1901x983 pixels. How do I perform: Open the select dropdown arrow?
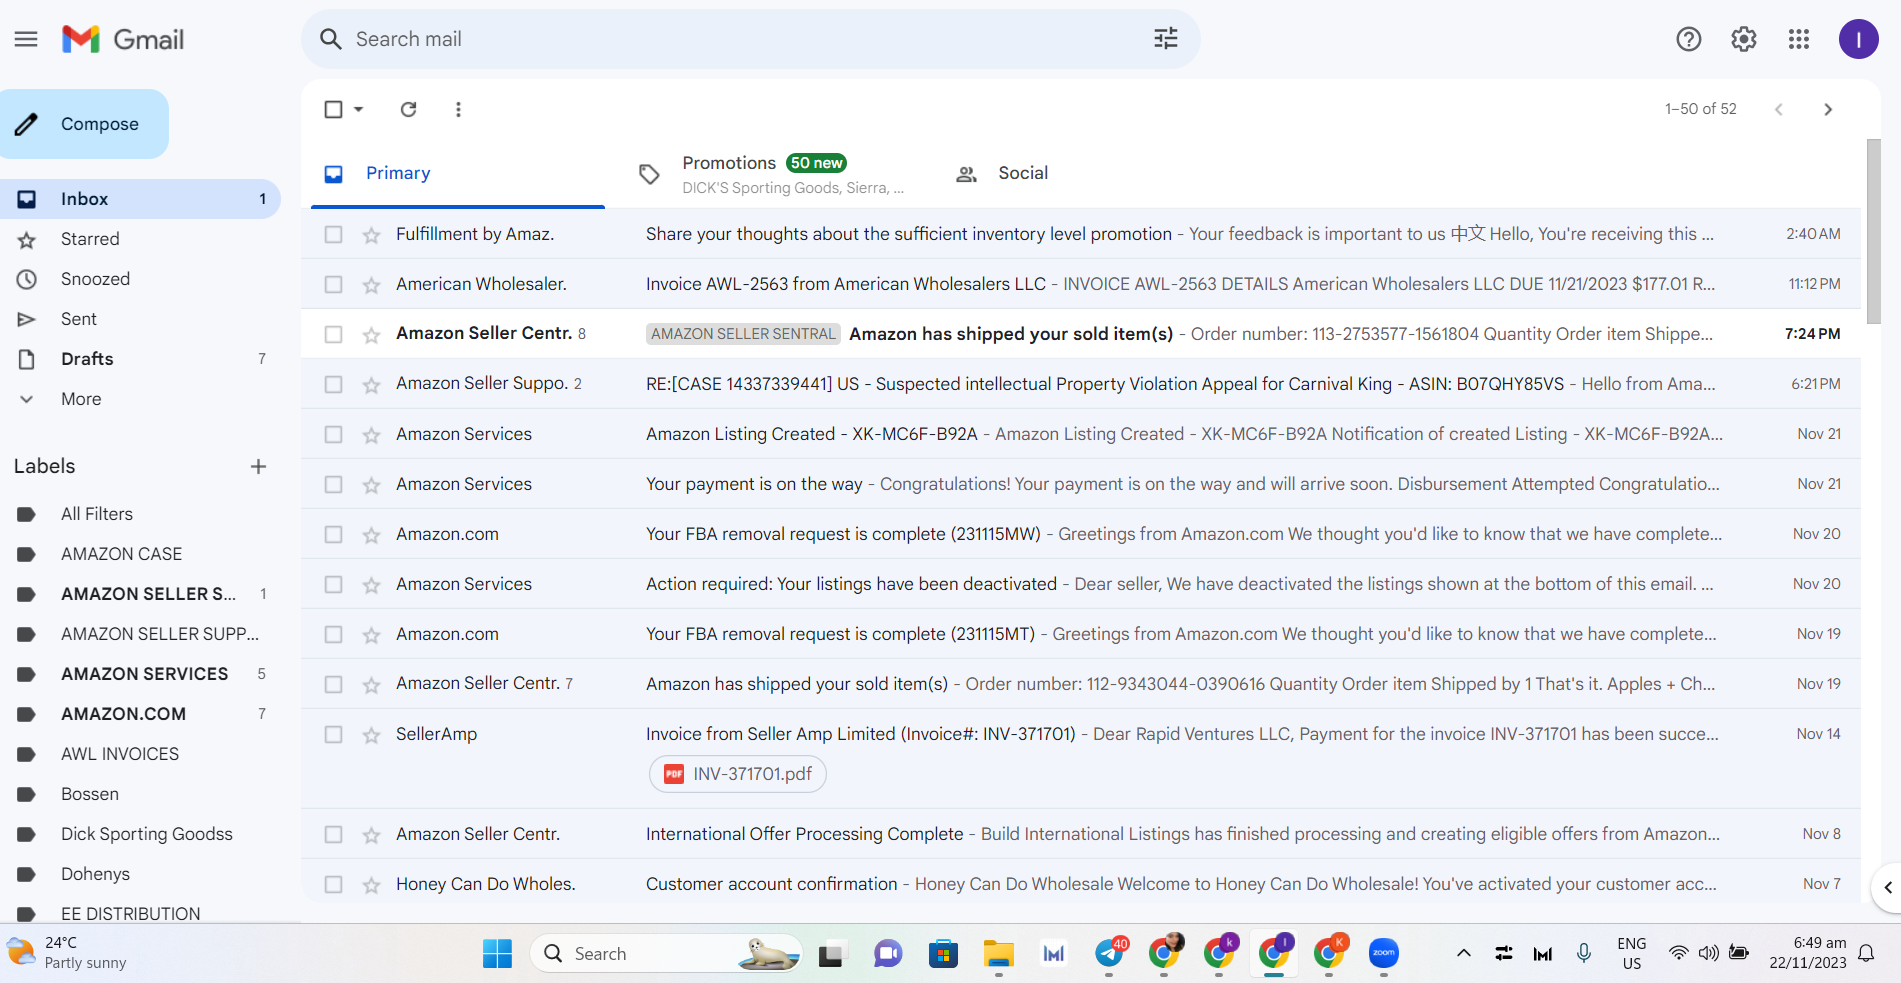359,109
